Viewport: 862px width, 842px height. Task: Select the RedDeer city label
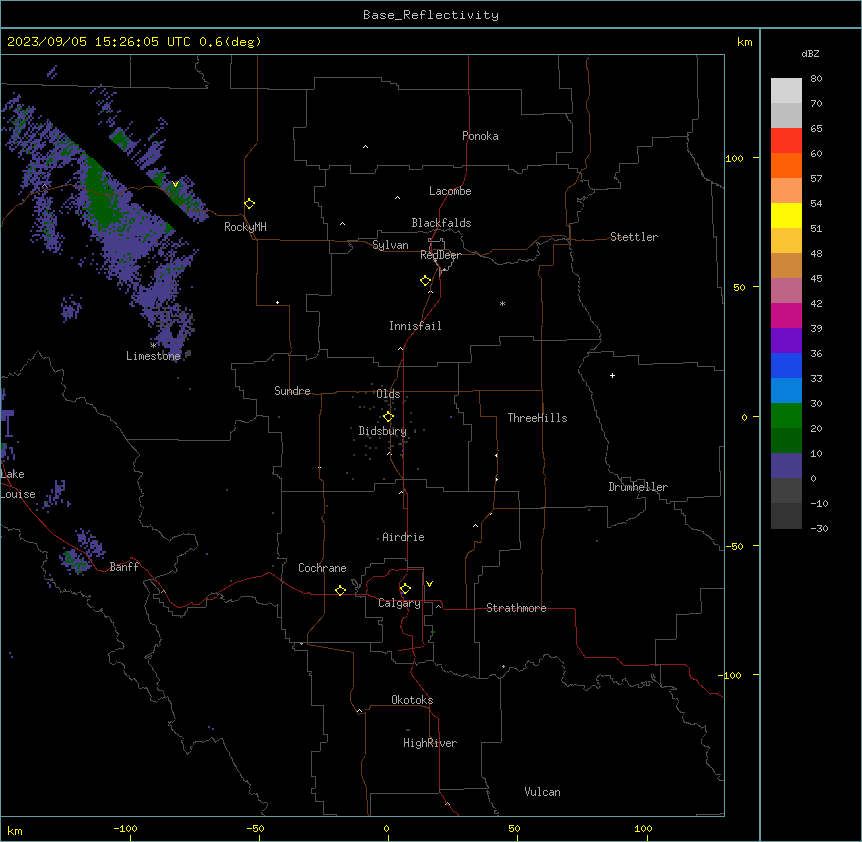(440, 255)
